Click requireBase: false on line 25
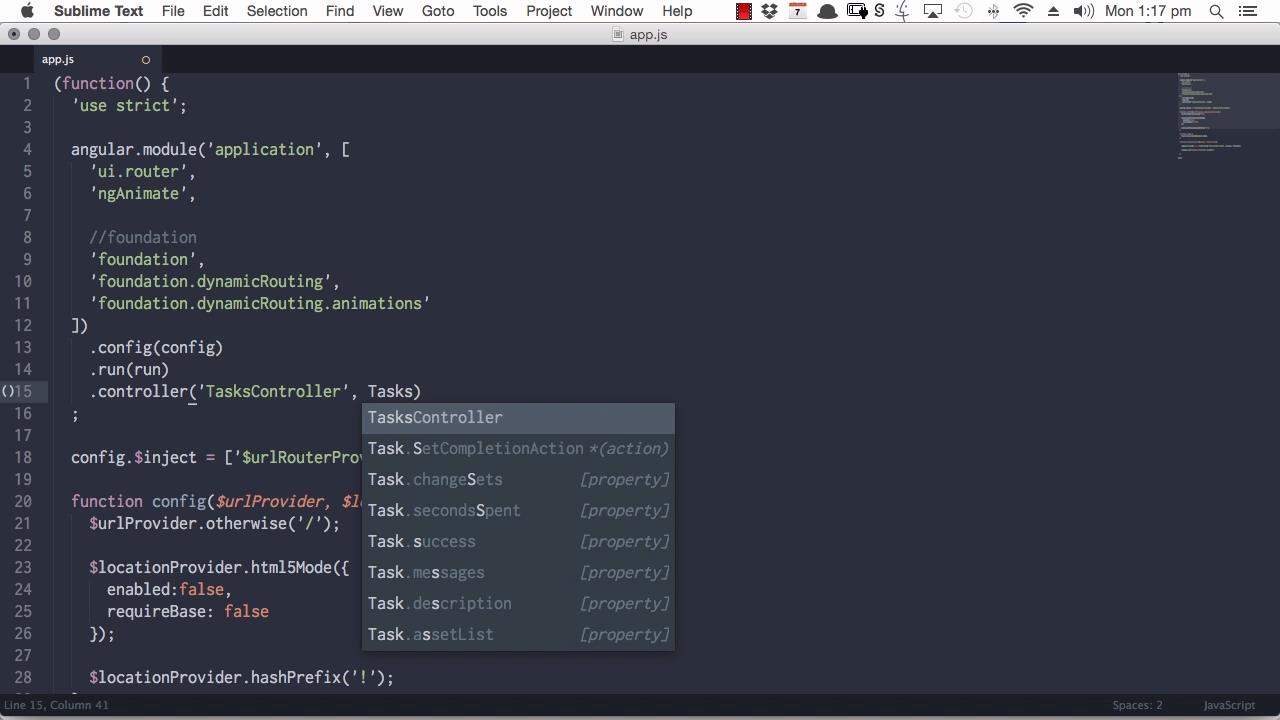The width and height of the screenshot is (1280, 720). pos(188,611)
